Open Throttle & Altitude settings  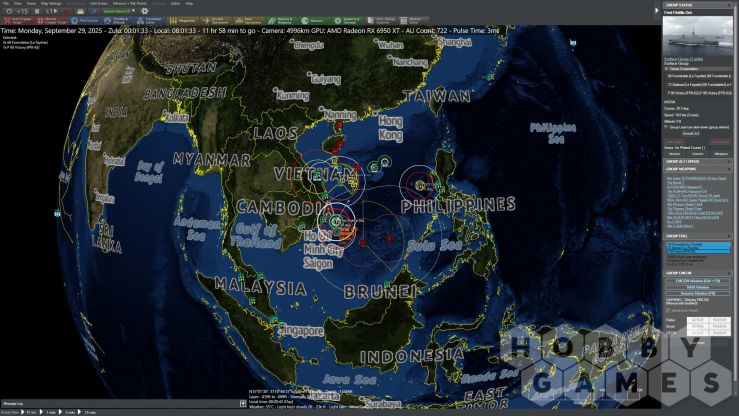click(116, 21)
